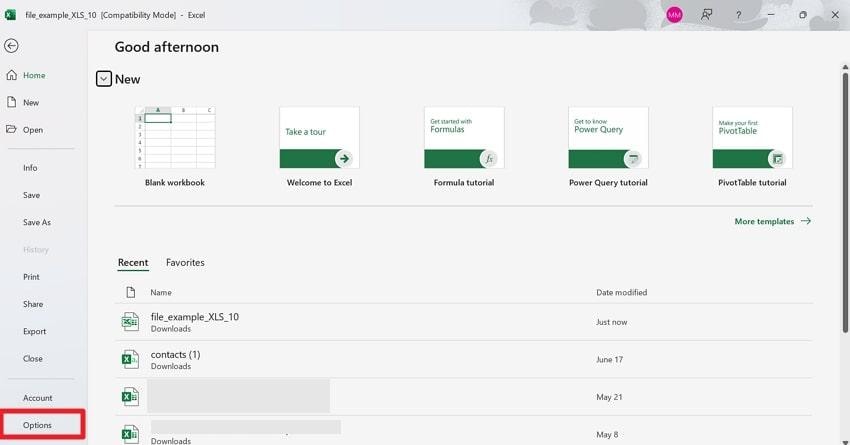Click the Just now date for file_example_XLS_10
Screen dimensions: 850x445
[x=611, y=322]
